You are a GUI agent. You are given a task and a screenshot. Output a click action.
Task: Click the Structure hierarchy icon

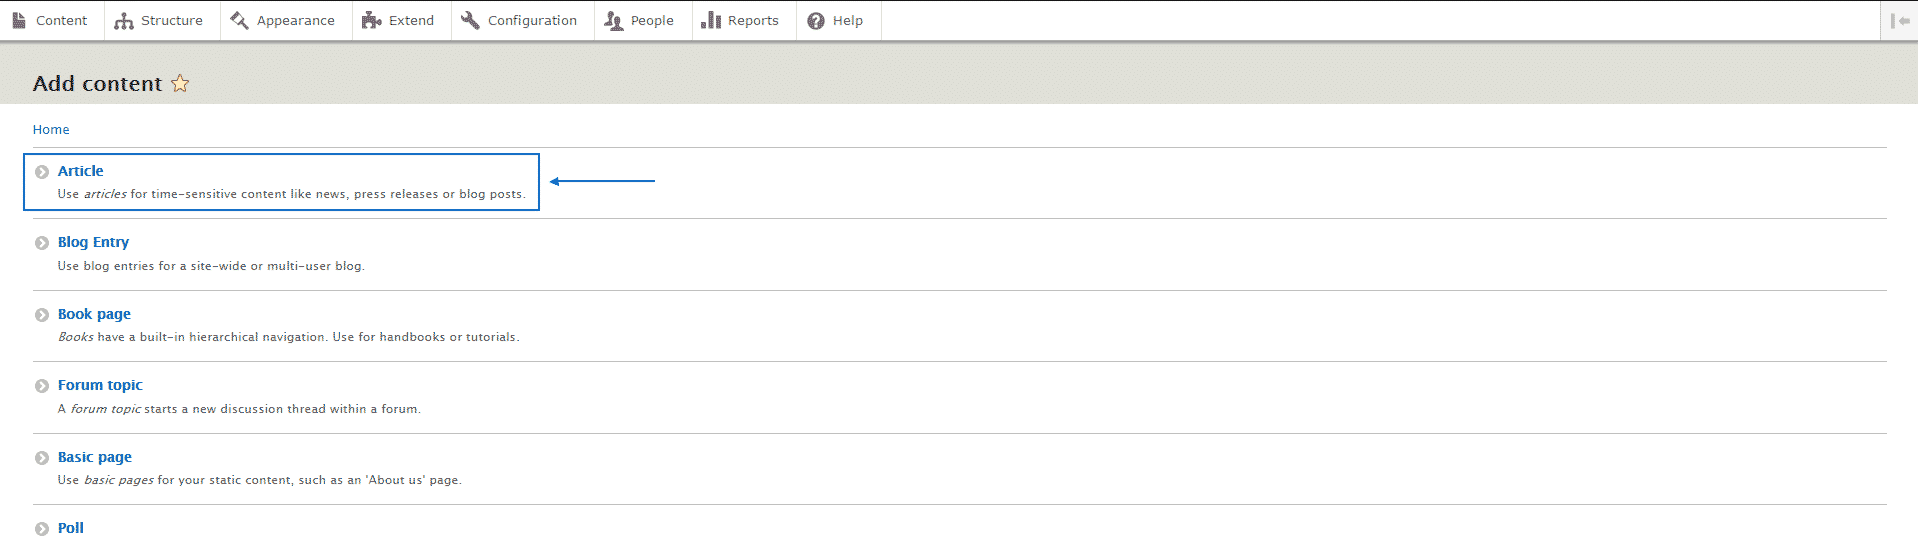[x=124, y=21]
